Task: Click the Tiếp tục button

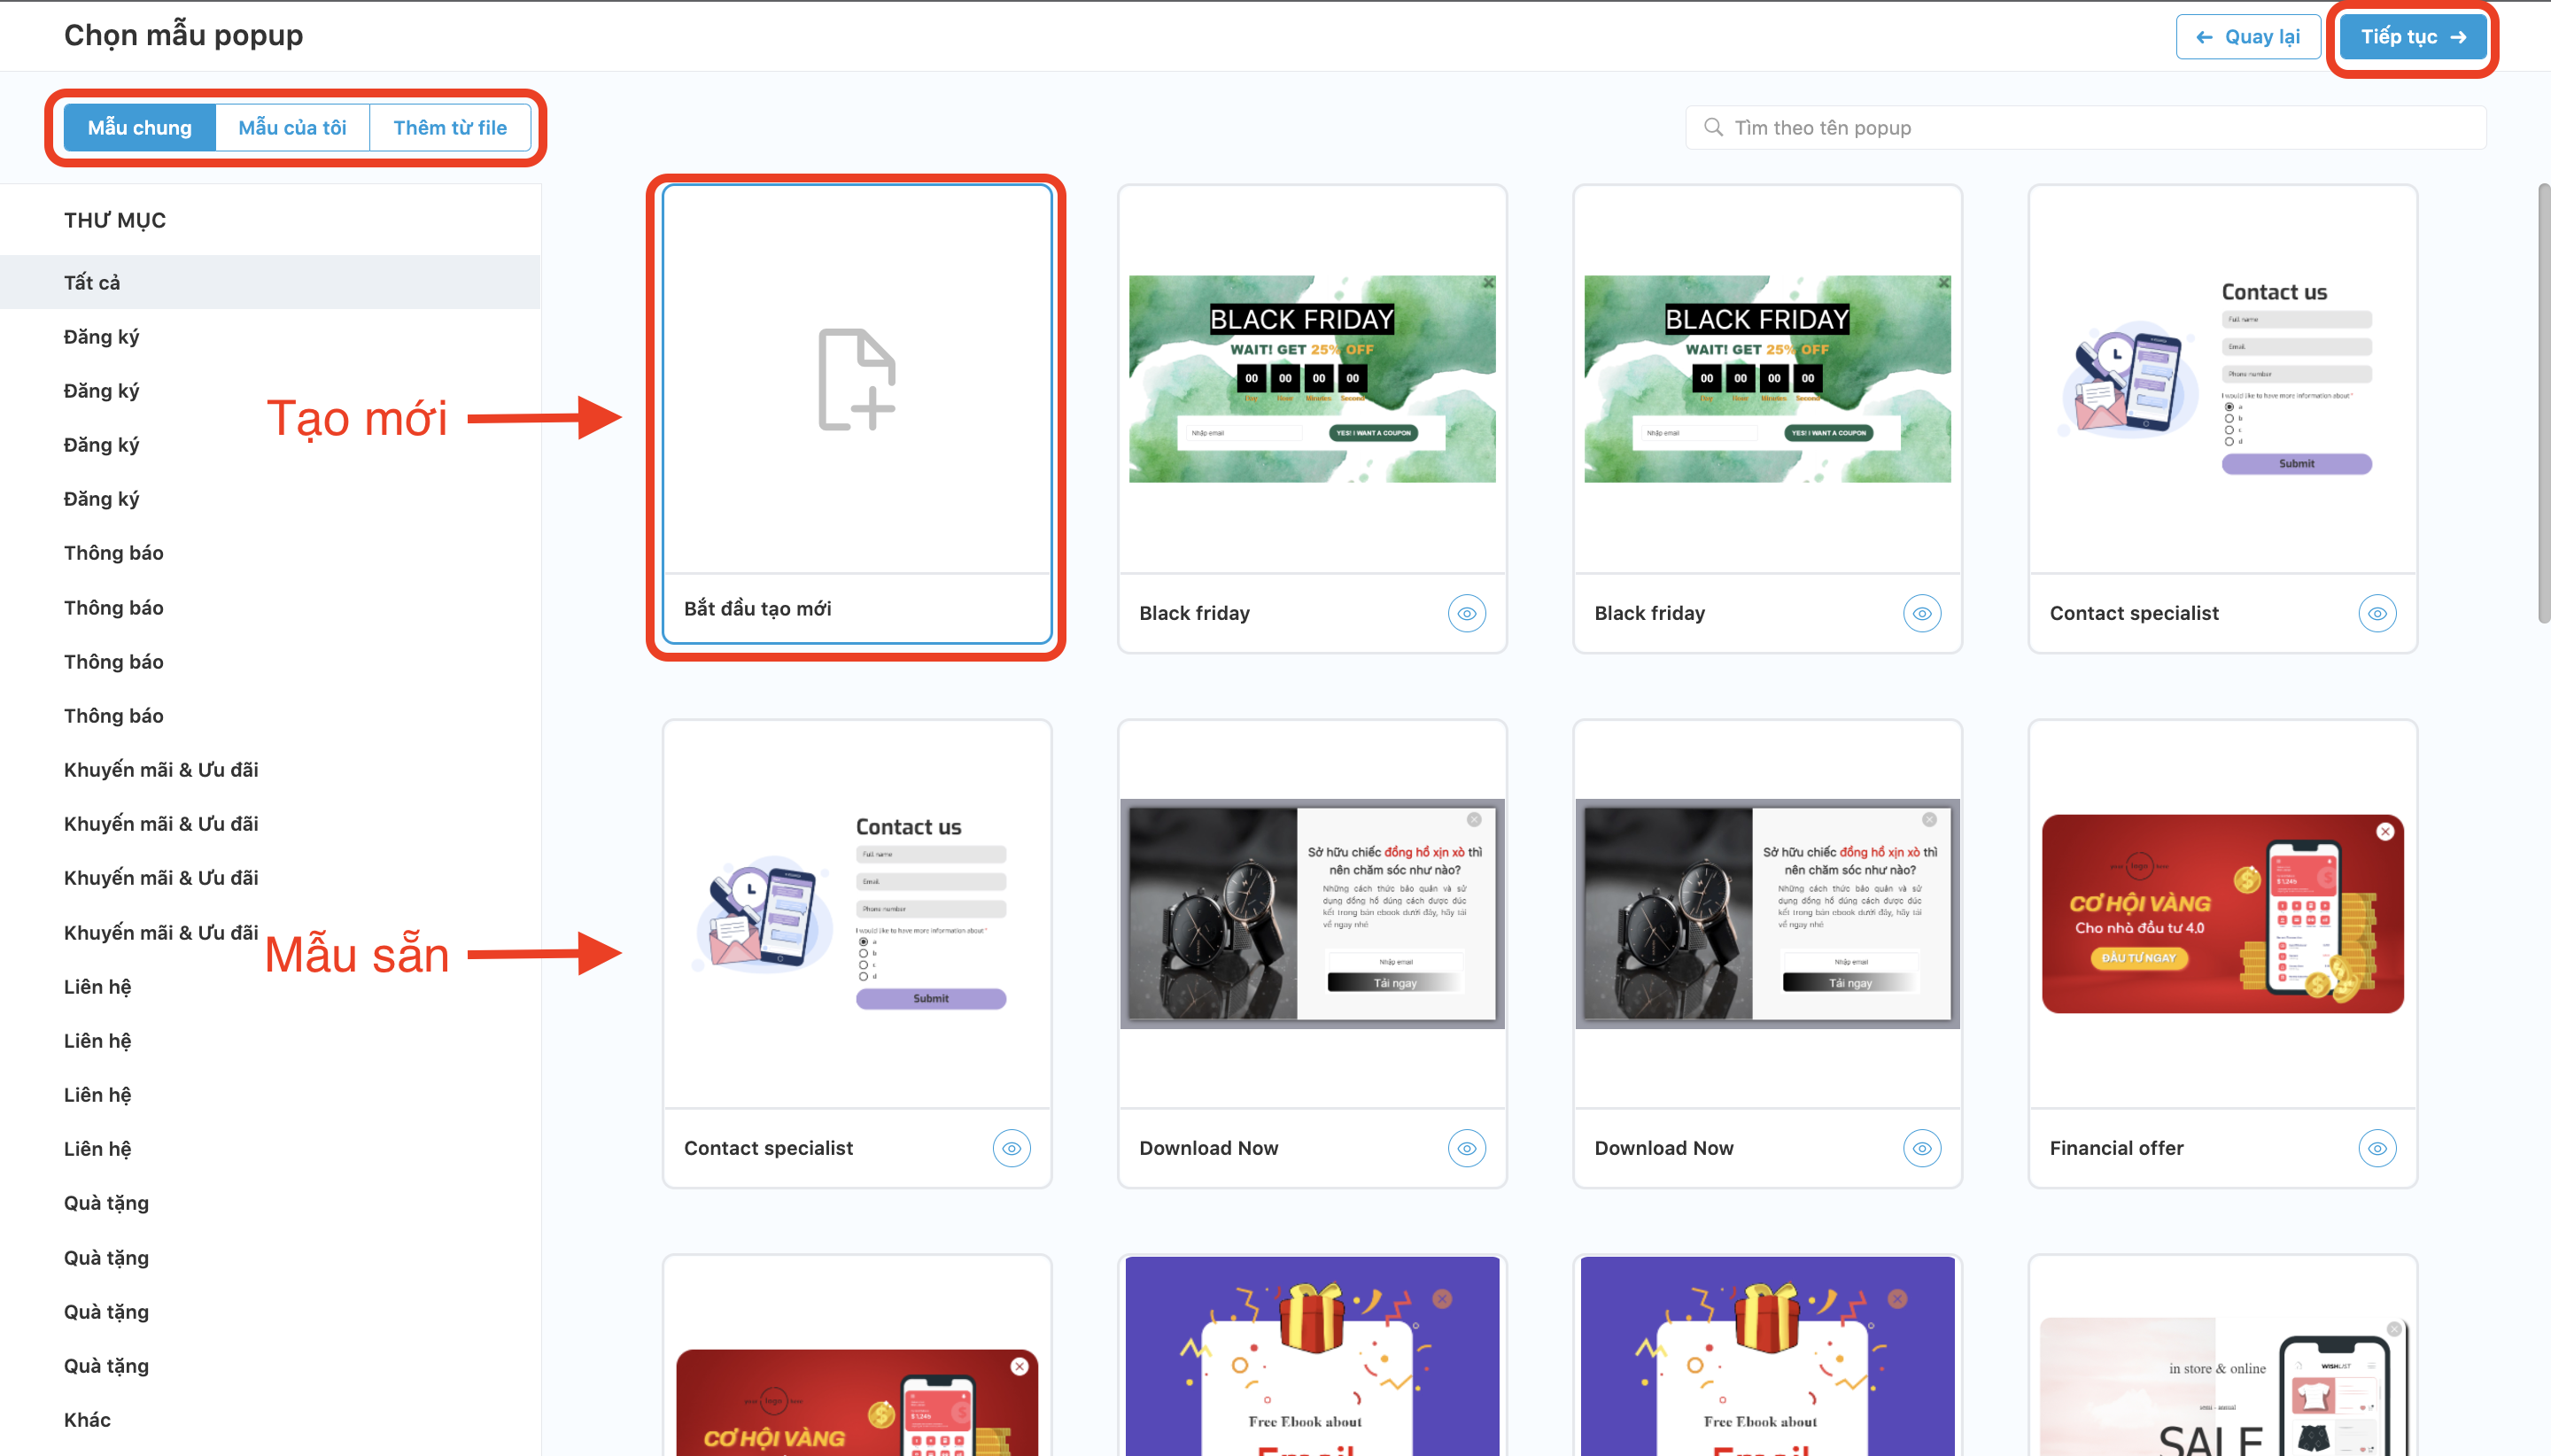Action: click(x=2411, y=37)
